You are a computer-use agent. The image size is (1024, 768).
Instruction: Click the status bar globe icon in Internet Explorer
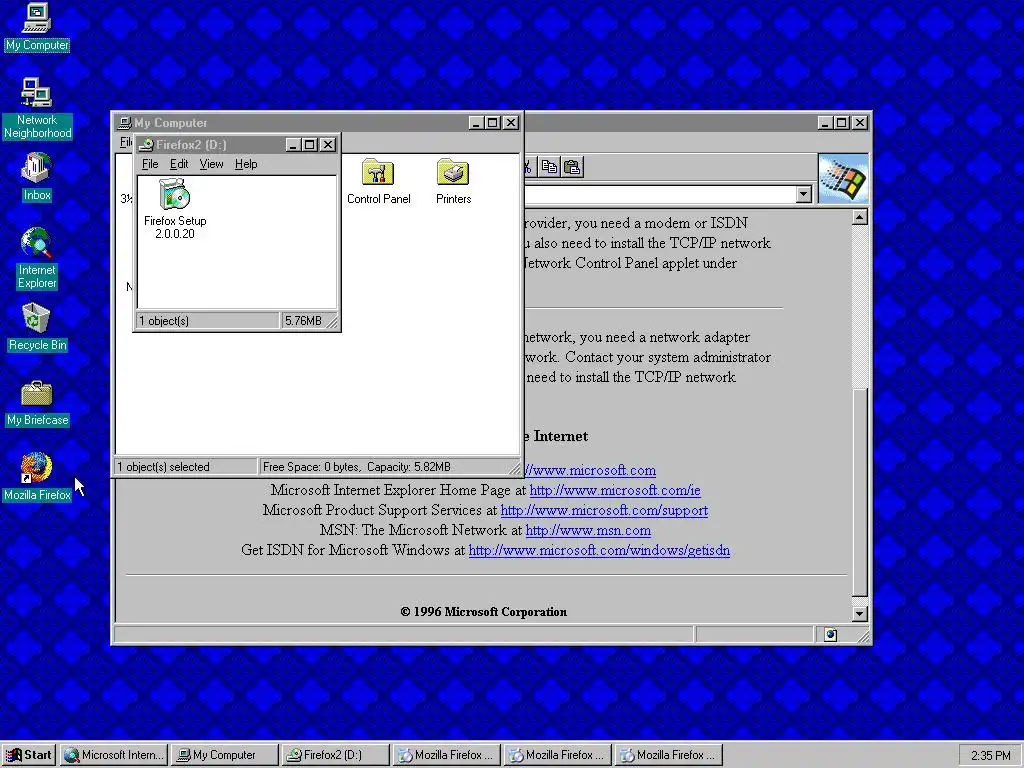pos(830,635)
